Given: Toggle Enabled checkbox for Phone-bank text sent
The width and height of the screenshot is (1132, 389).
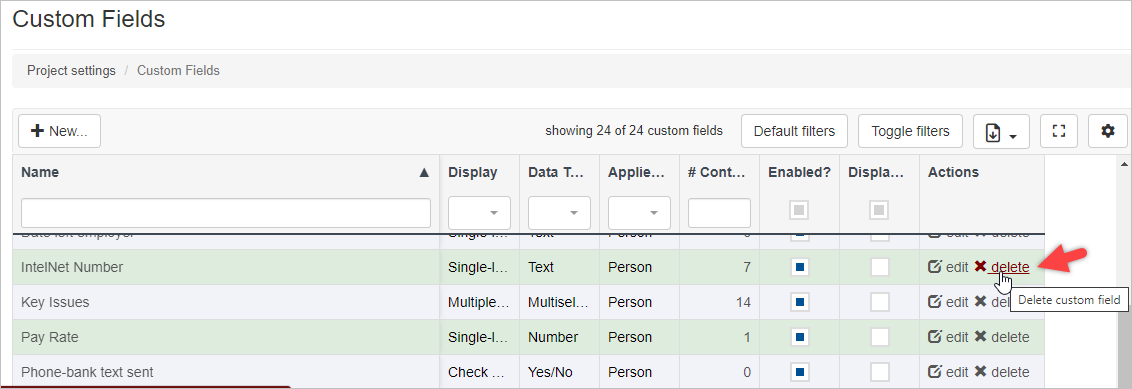Looking at the screenshot, I should click(x=800, y=372).
